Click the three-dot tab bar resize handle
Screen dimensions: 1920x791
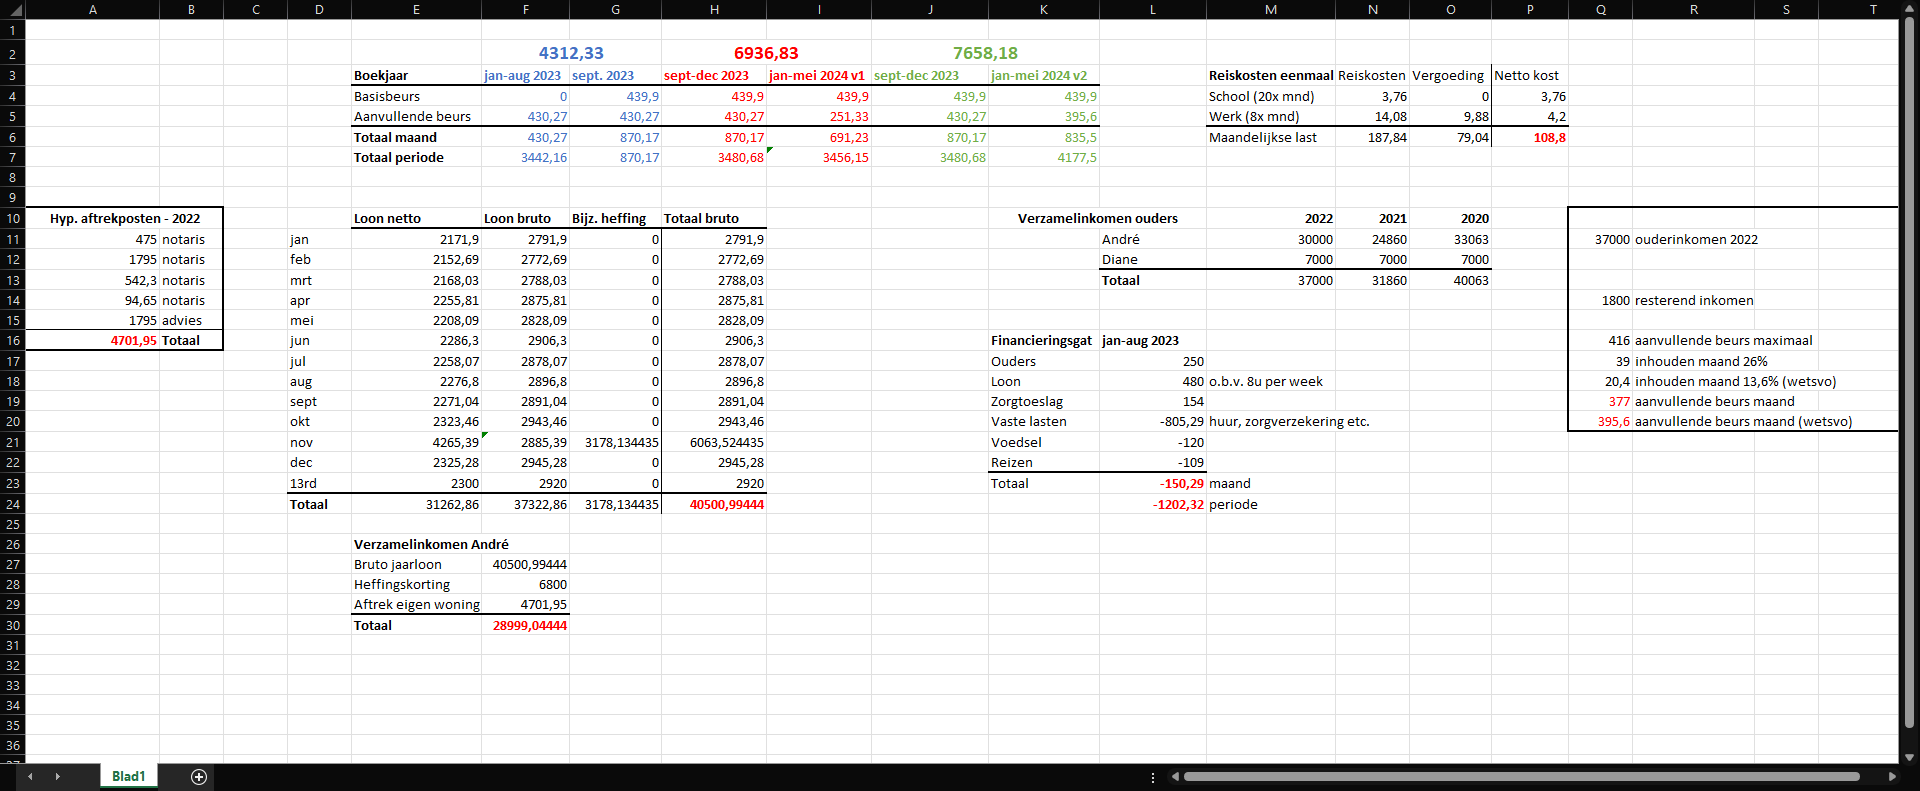(1153, 777)
